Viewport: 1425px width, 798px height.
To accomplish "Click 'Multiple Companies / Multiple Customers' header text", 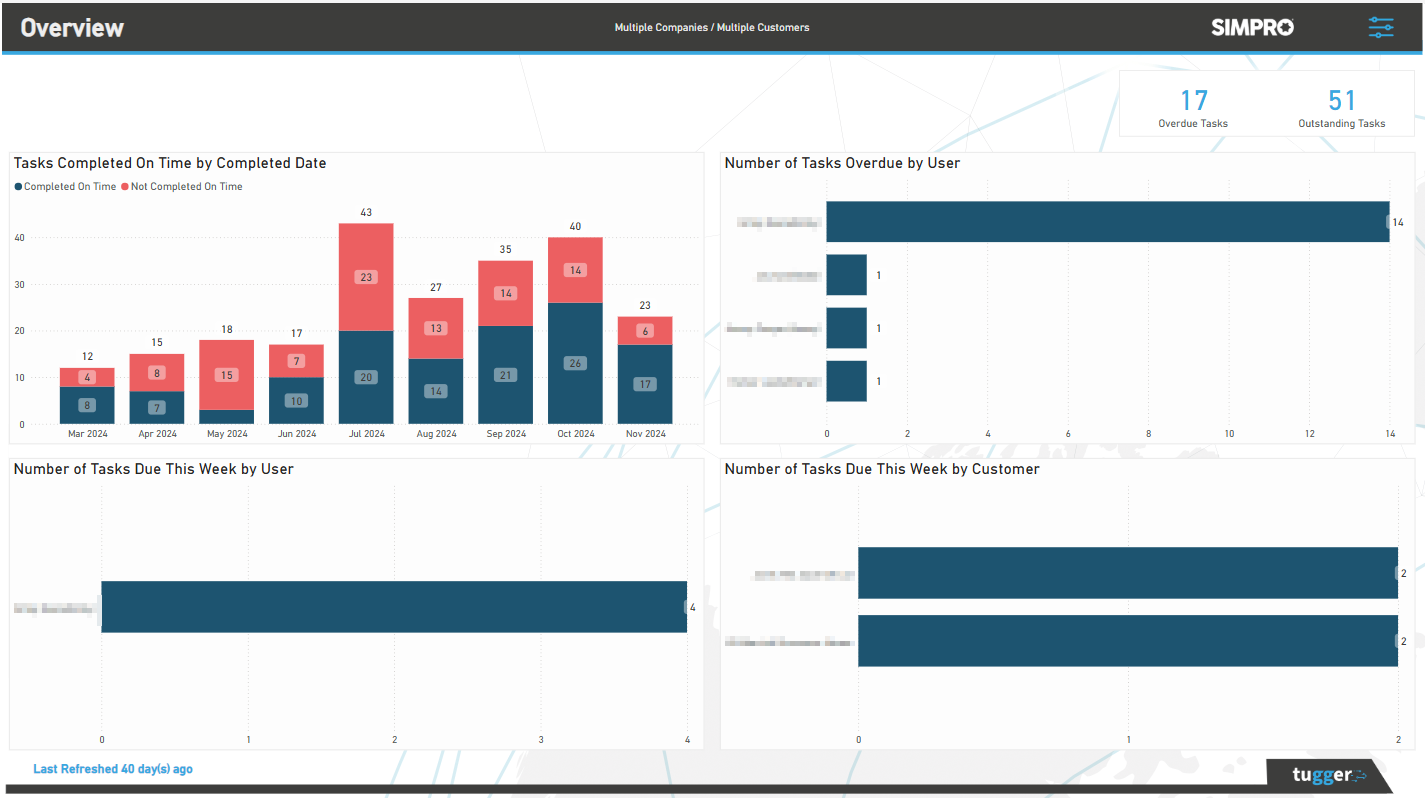I will point(711,27).
